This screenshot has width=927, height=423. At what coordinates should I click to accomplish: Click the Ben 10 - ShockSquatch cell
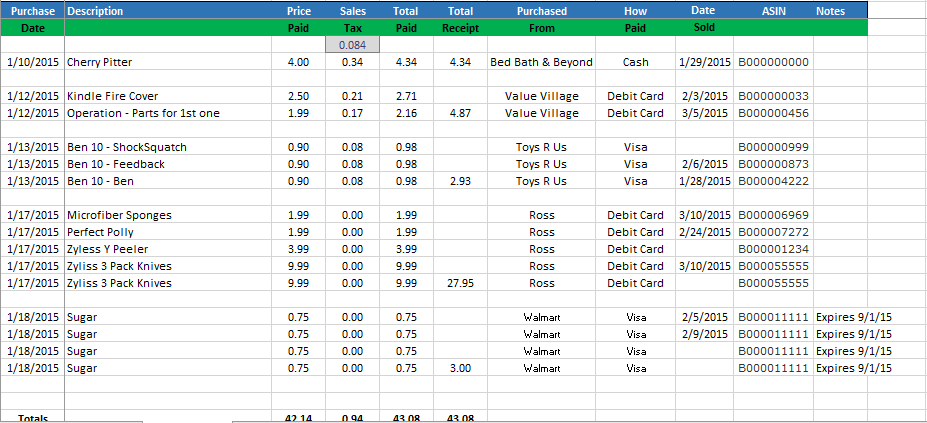[x=168, y=147]
